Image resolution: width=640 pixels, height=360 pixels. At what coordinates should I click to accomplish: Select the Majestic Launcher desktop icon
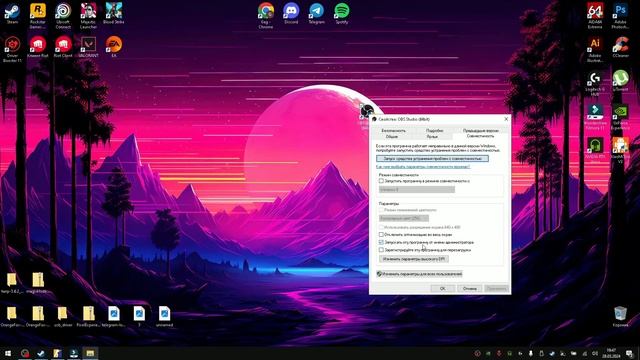pos(88,16)
